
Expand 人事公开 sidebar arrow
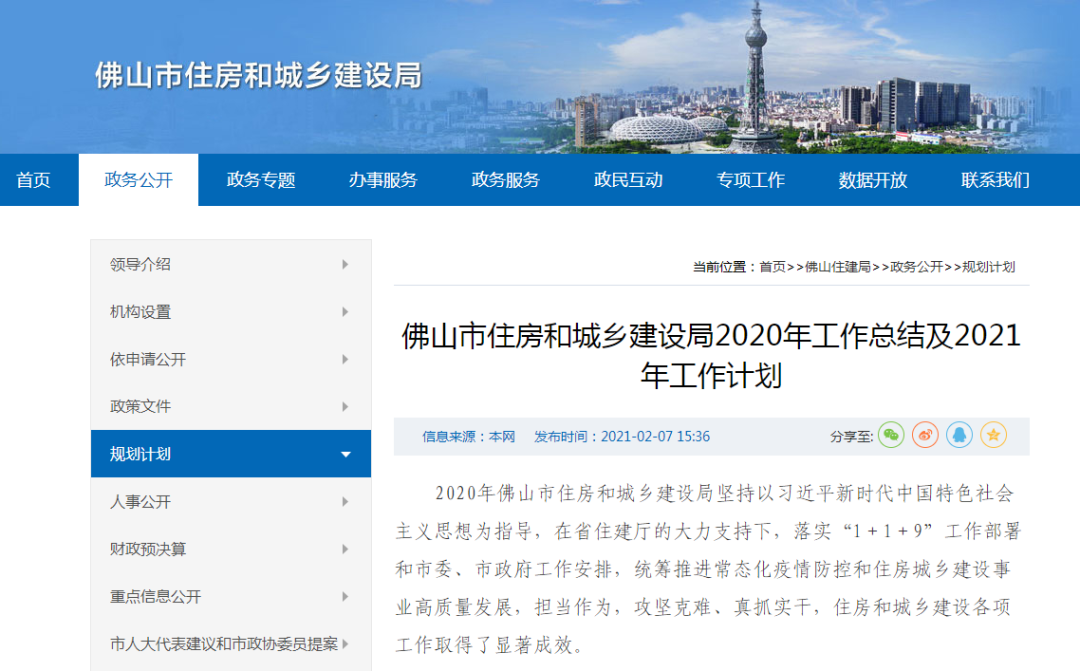click(345, 502)
